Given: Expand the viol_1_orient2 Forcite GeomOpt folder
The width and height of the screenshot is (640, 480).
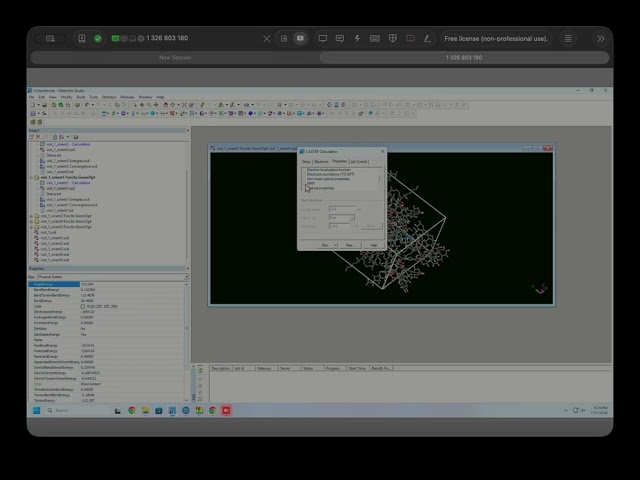Looking at the screenshot, I should coord(31,216).
